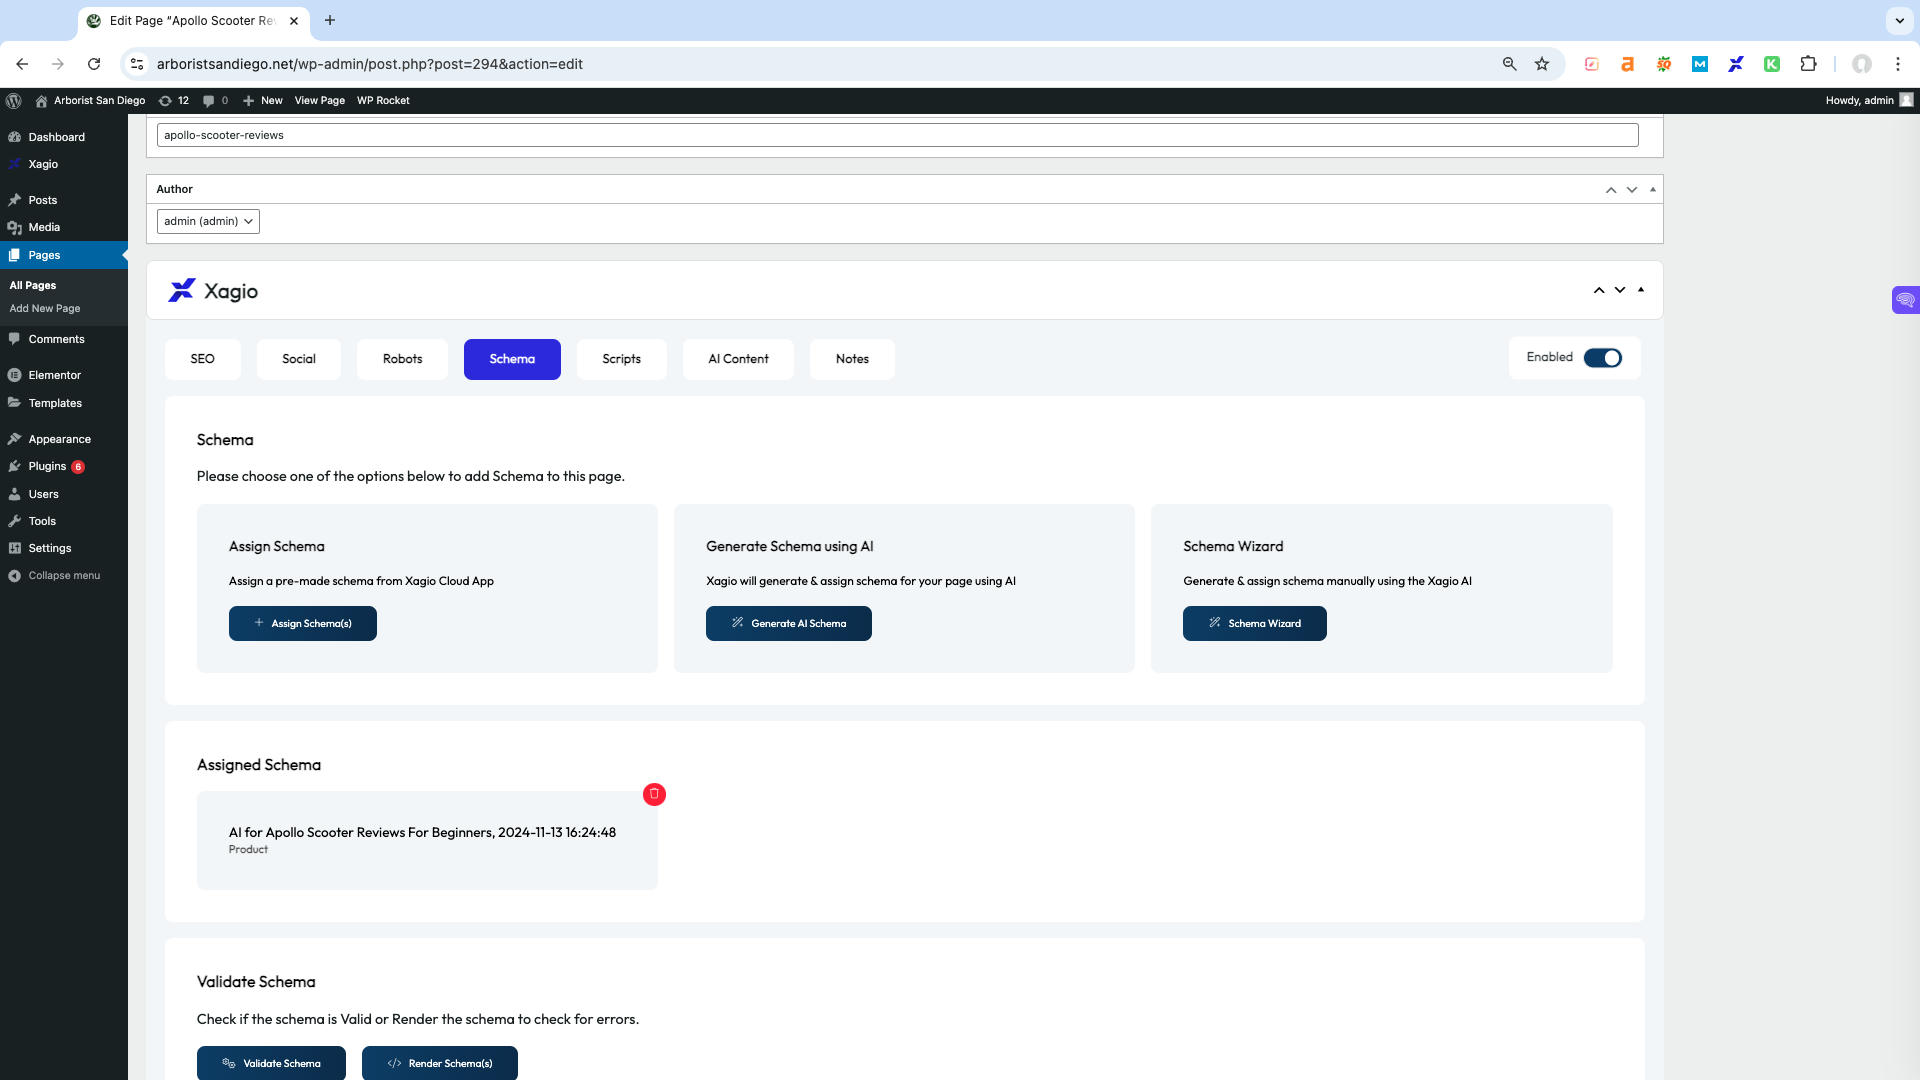Move Author box up
This screenshot has width=1920, height=1080.
[x=1611, y=189]
